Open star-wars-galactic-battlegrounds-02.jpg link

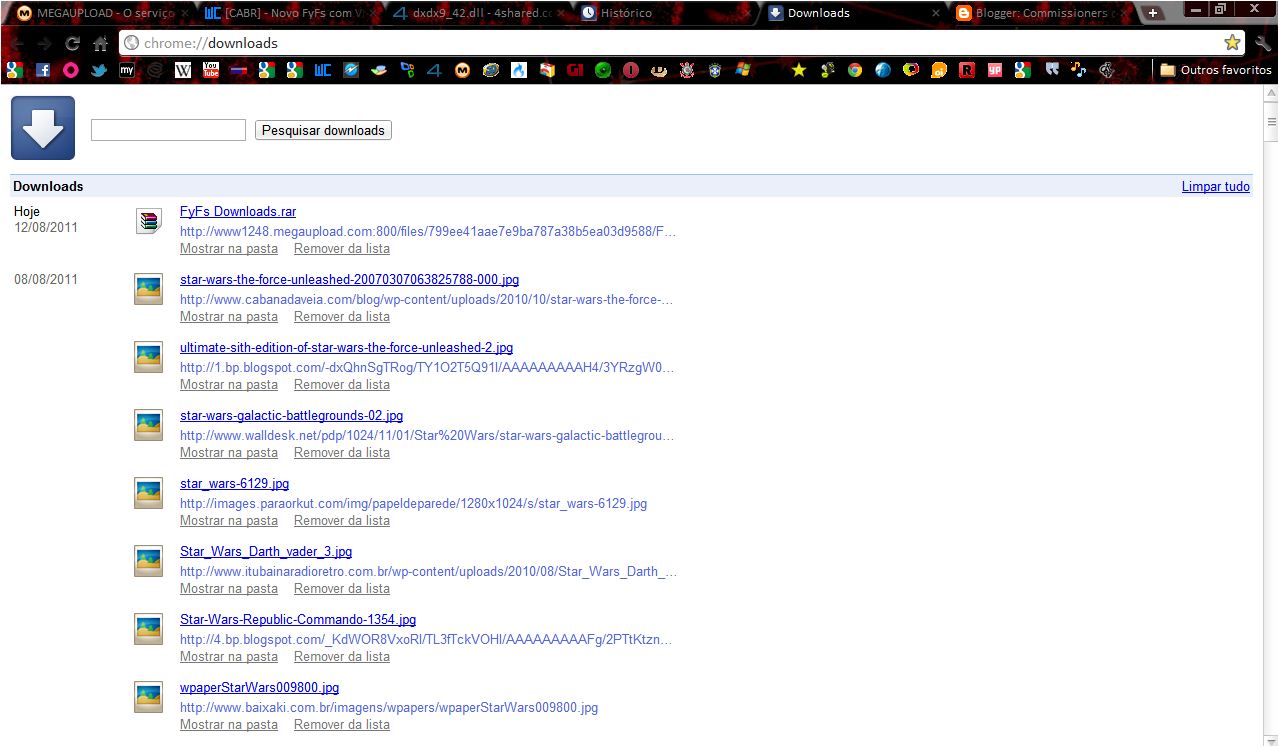(x=291, y=415)
